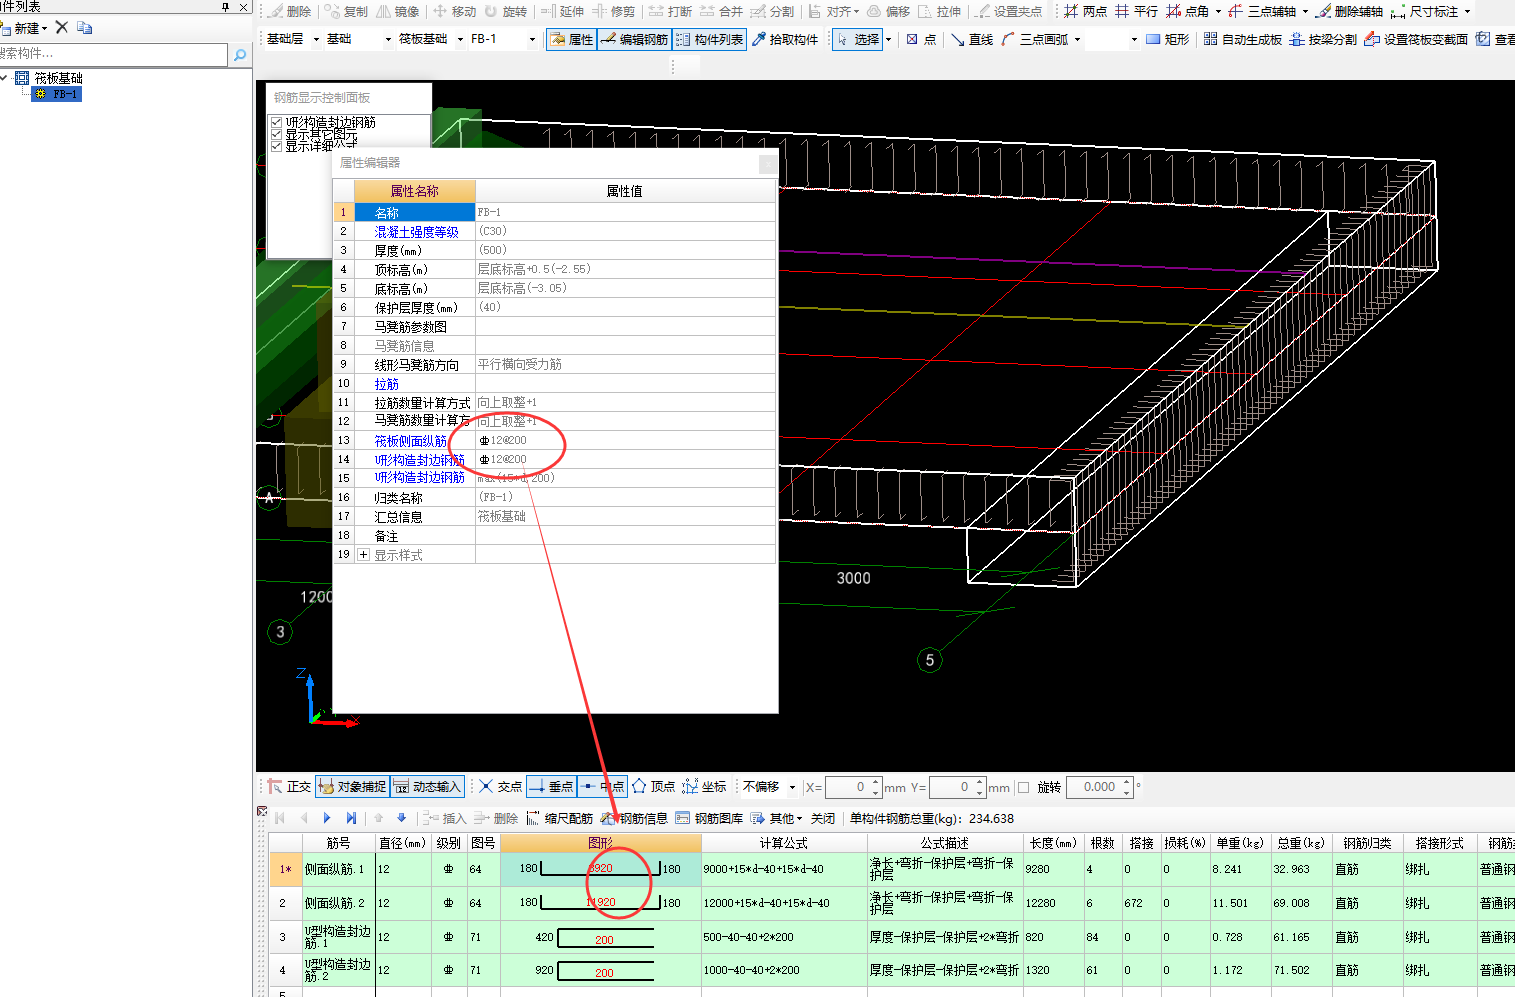Open the 尺寸标注 dimension dropdown
Image resolution: width=1515 pixels, height=997 pixels.
pyautogui.click(x=1467, y=11)
